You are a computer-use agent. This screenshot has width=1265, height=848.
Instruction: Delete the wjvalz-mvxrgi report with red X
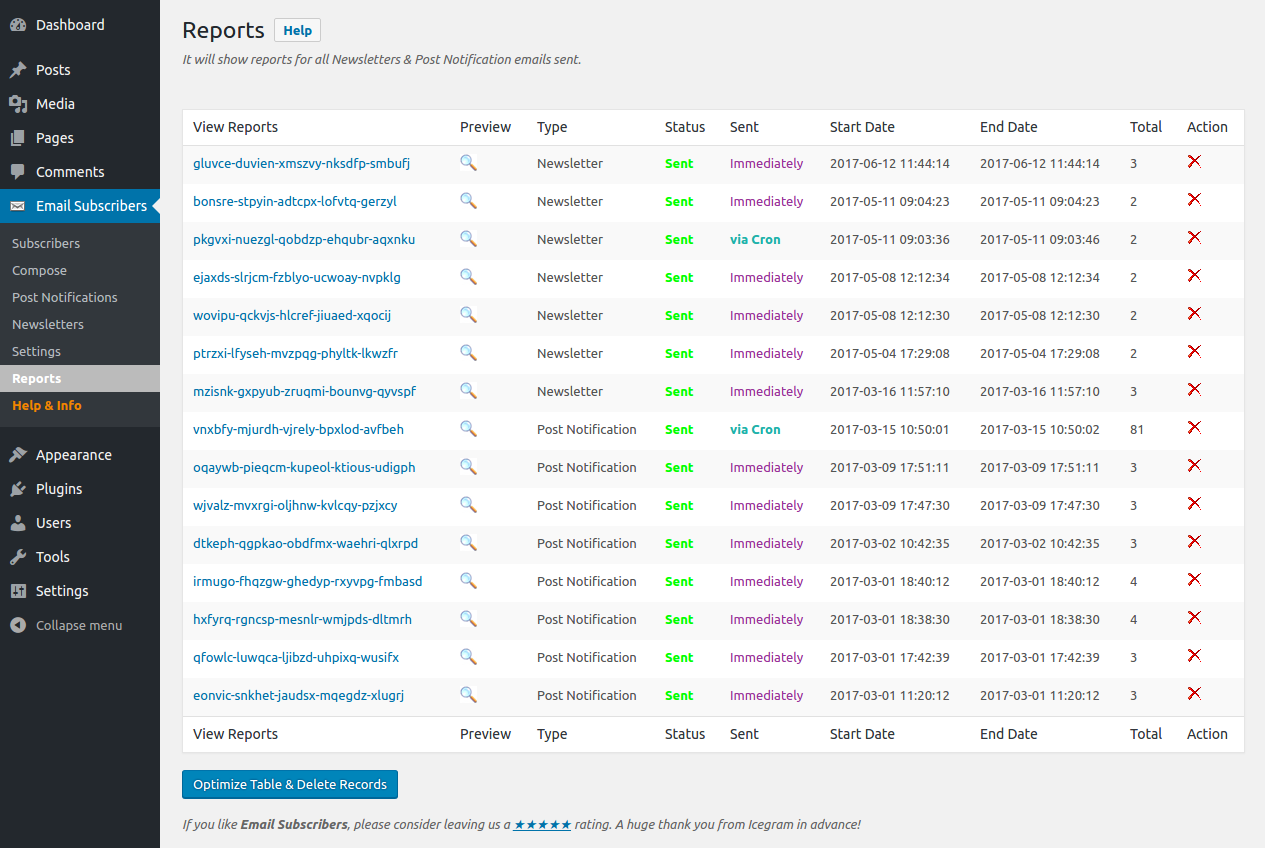1194,503
